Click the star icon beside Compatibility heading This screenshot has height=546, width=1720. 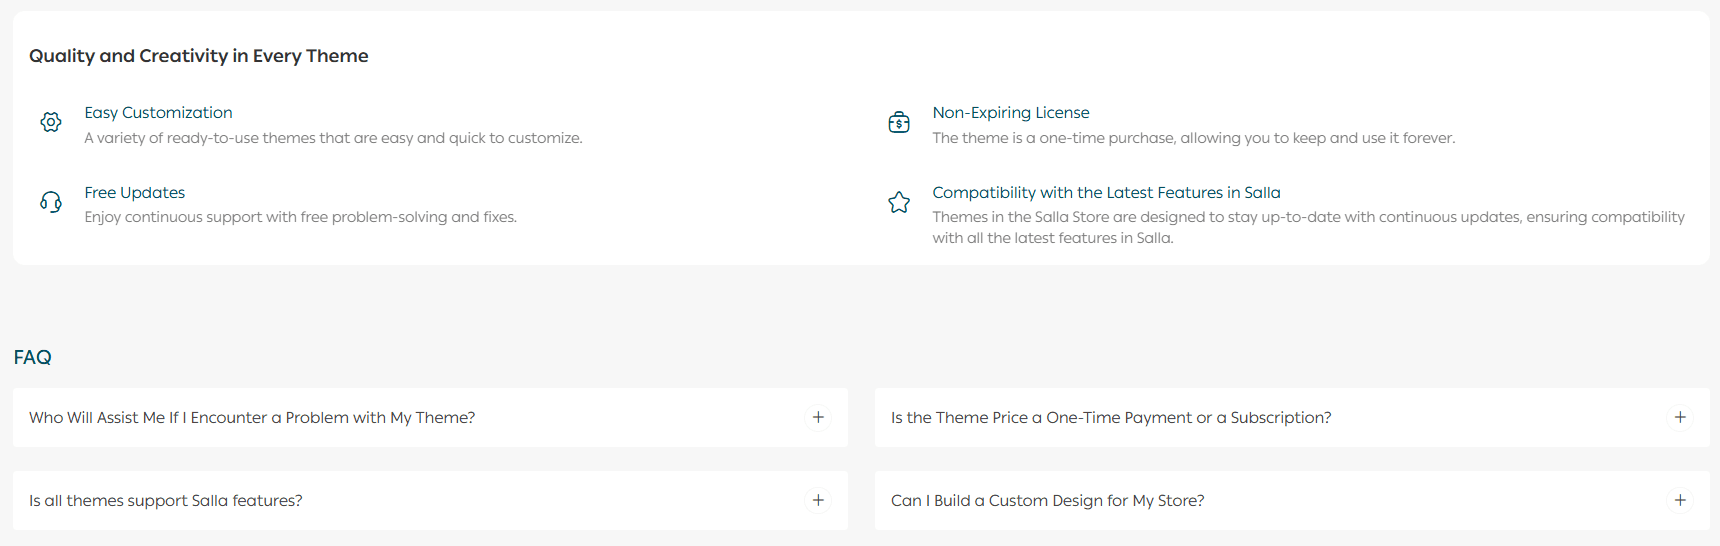tap(899, 202)
